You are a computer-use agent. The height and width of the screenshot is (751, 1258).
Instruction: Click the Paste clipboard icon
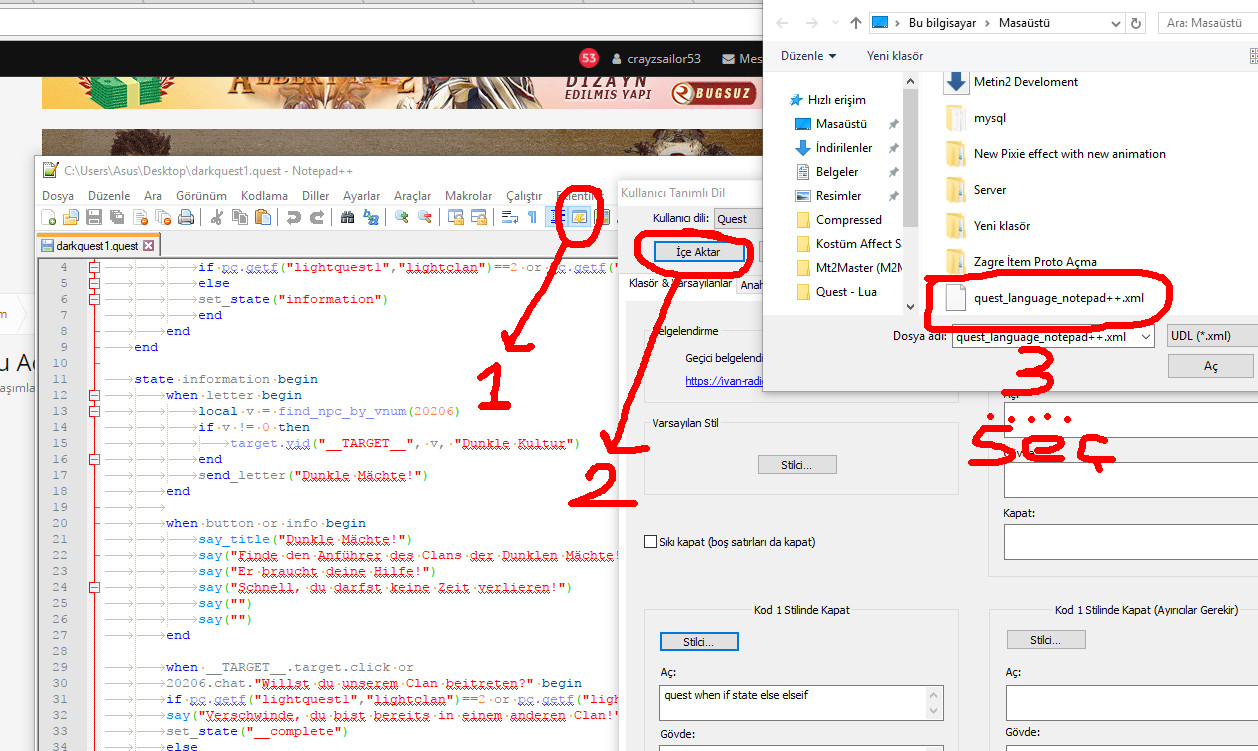click(x=262, y=217)
